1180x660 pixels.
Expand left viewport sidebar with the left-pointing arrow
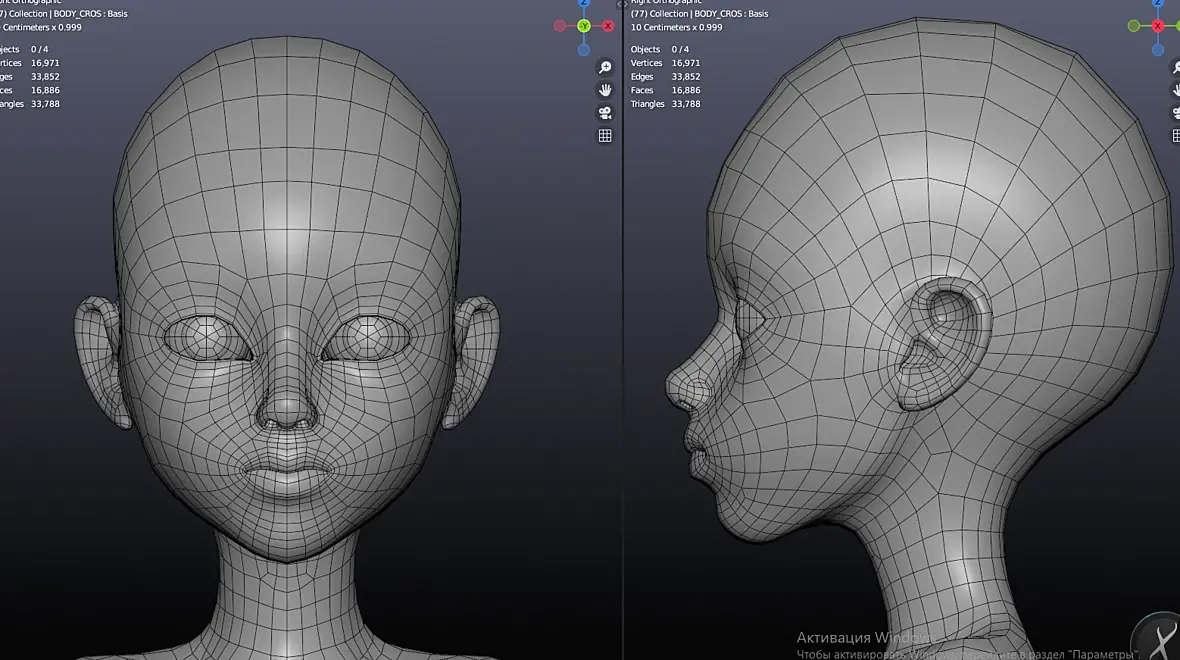(x=618, y=5)
